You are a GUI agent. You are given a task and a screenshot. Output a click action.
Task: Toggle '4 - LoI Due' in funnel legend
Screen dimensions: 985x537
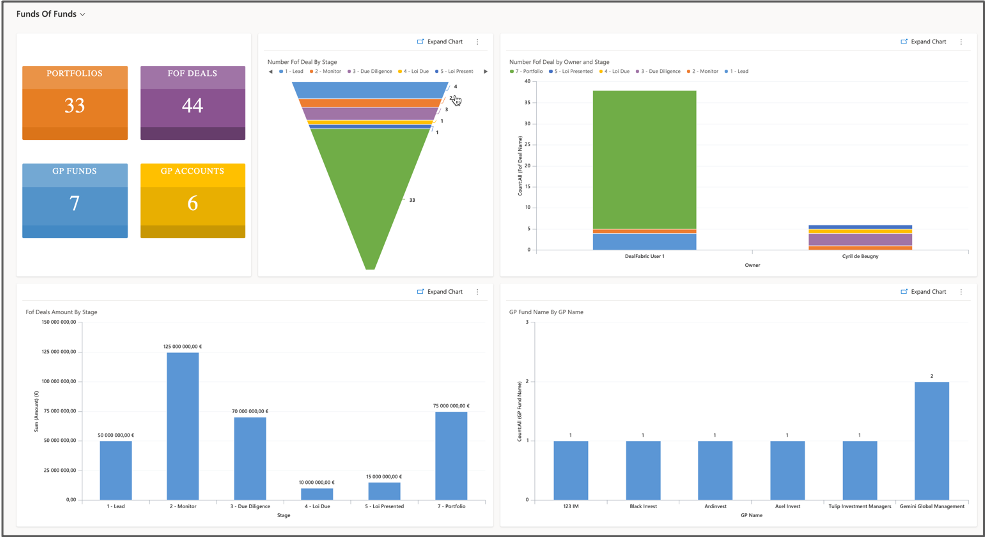coord(413,72)
